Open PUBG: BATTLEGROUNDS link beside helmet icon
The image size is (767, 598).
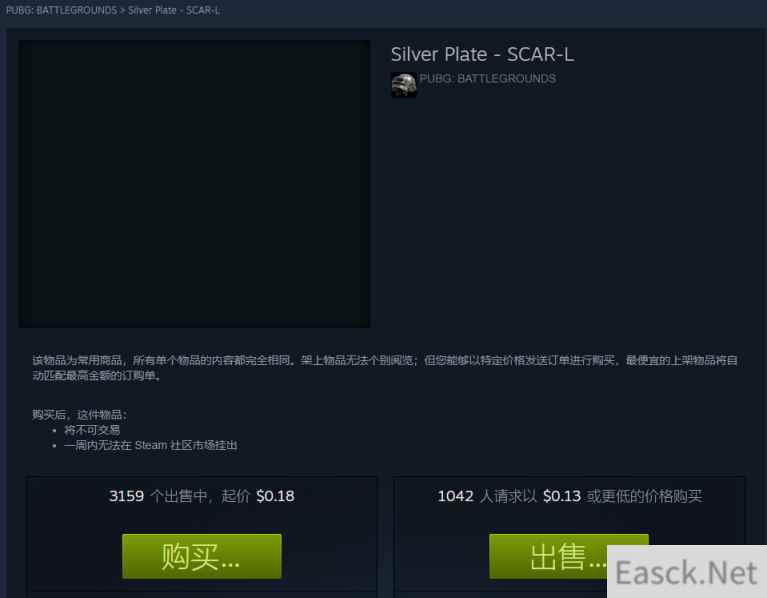(x=488, y=79)
